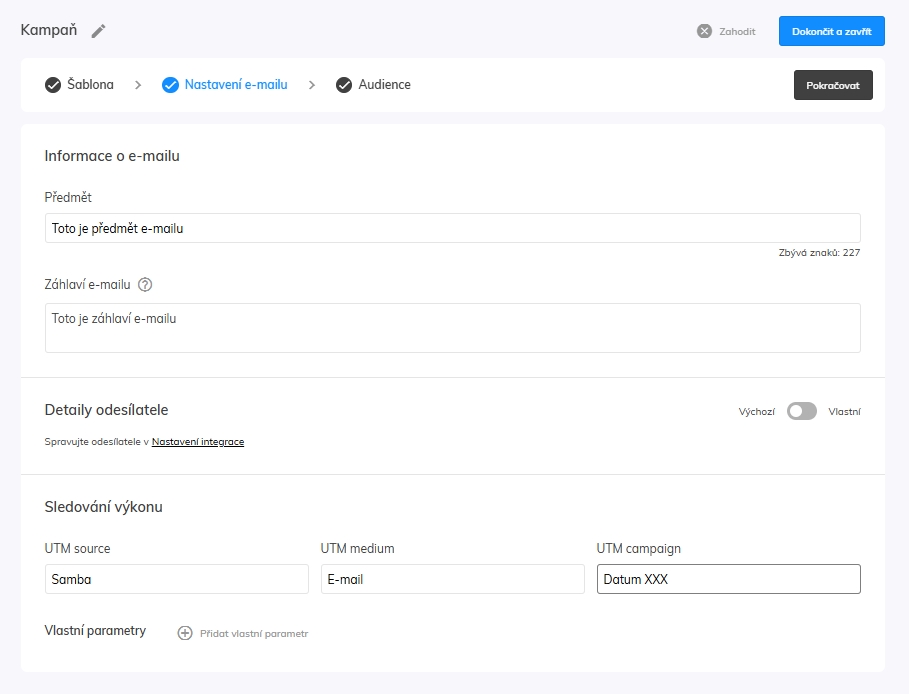Image resolution: width=909 pixels, height=694 pixels.
Task: Click the Audience step checkmark icon
Action: [x=344, y=85]
